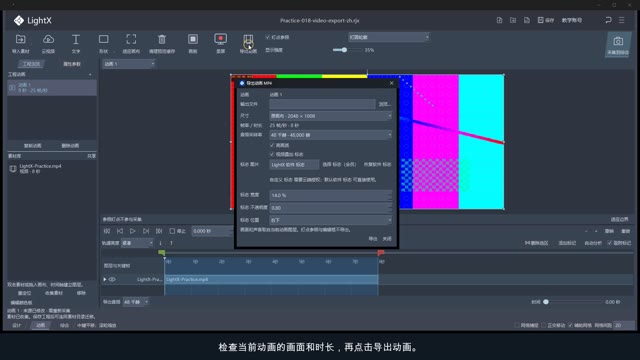The height and width of the screenshot is (360, 640).
Task: Click the output file input field
Action: (x=322, y=104)
